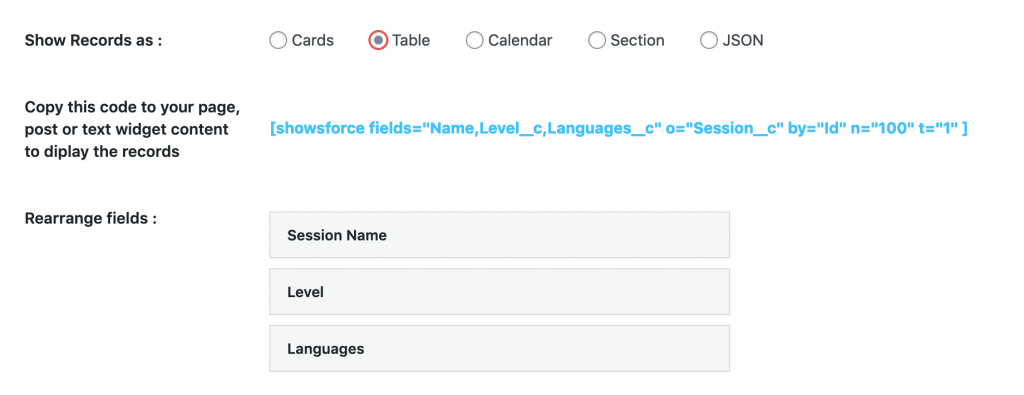Click the blue showsforce shortcode text
Viewport: 1024px width, 395px height.
618,129
